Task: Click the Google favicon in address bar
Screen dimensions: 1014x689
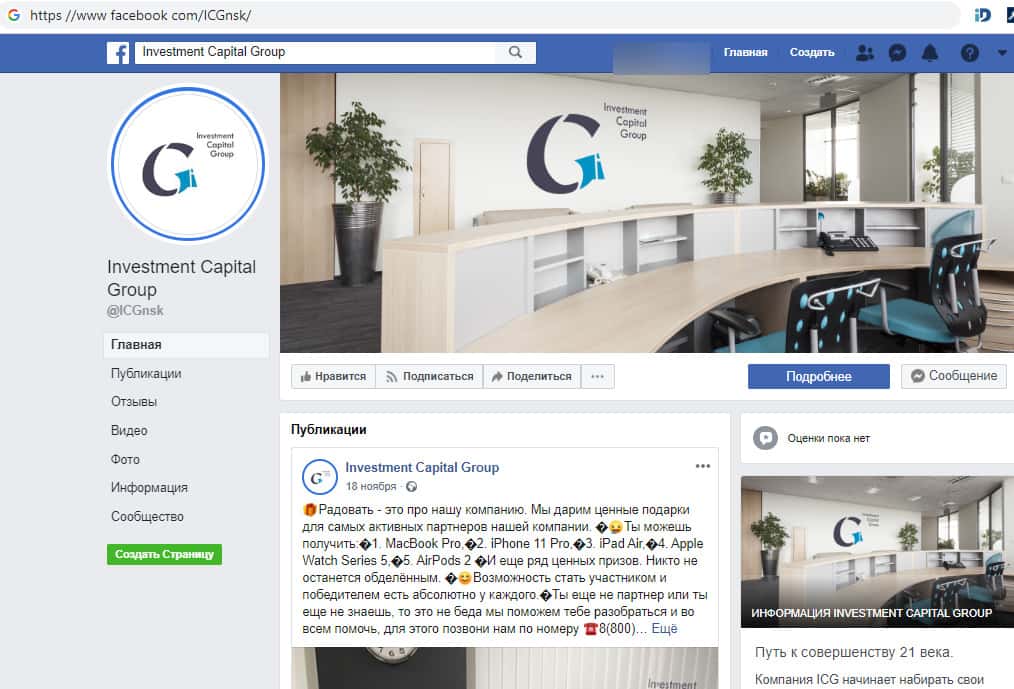Action: 14,15
